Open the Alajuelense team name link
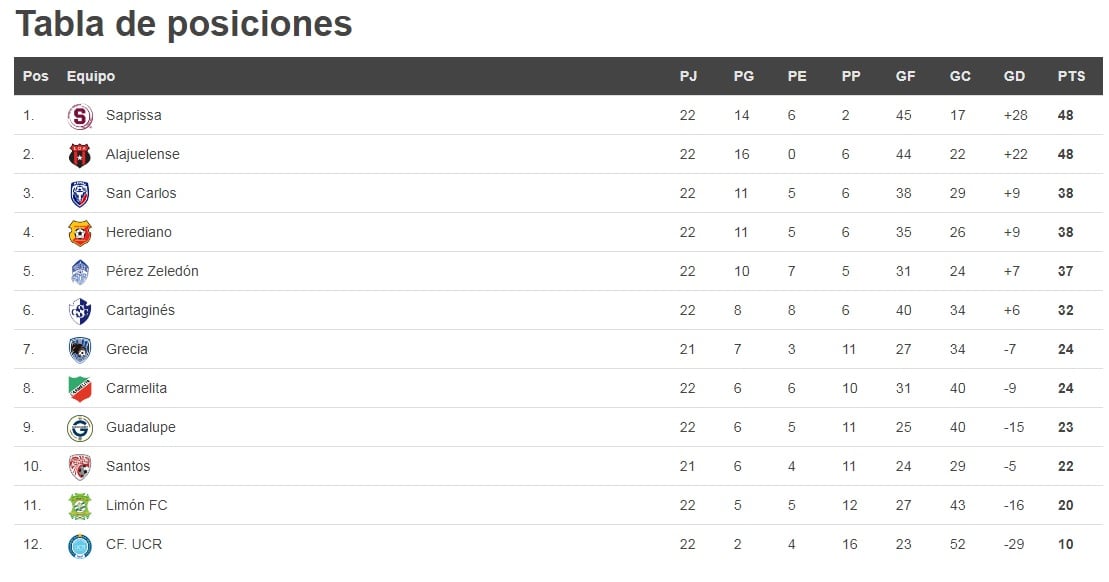The width and height of the screenshot is (1109, 582). click(x=142, y=154)
